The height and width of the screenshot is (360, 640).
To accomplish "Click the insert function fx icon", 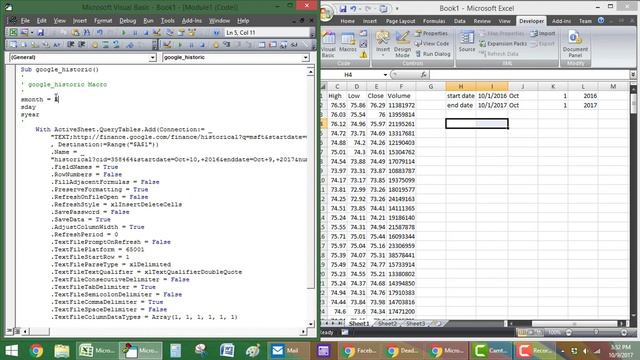I will point(423,75).
